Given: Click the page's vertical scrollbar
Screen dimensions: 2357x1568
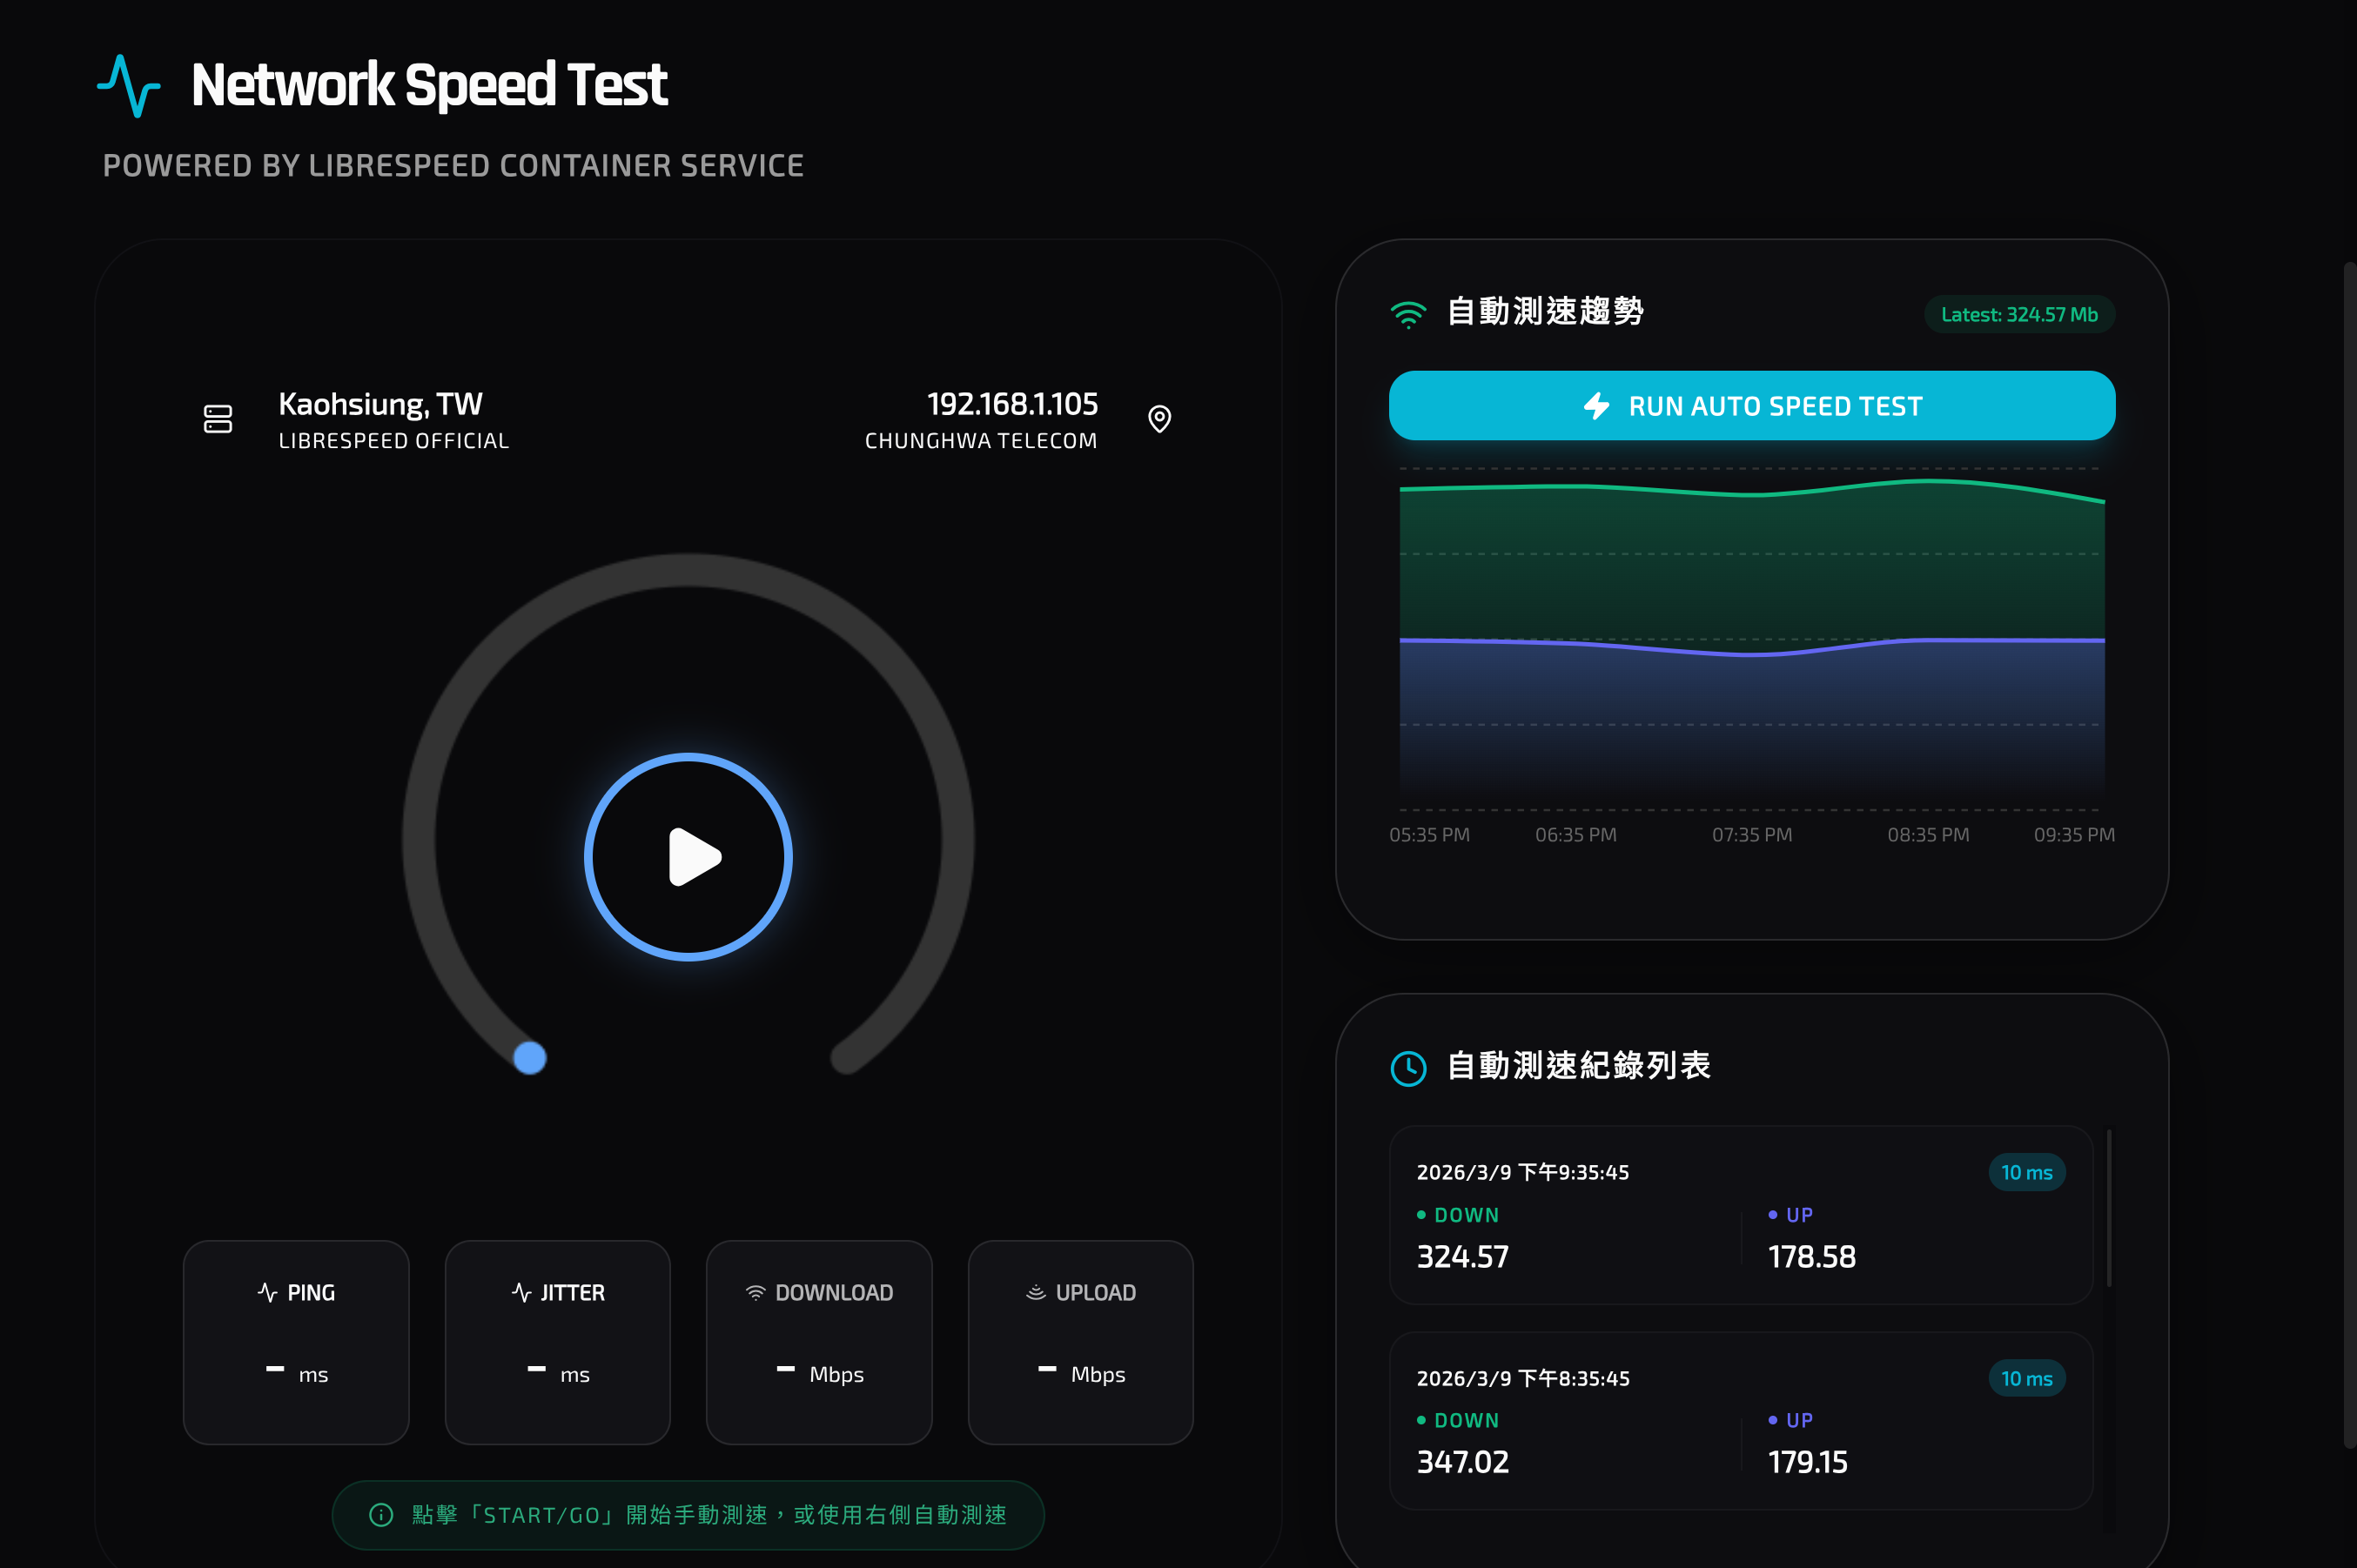Looking at the screenshot, I should click(2349, 855).
